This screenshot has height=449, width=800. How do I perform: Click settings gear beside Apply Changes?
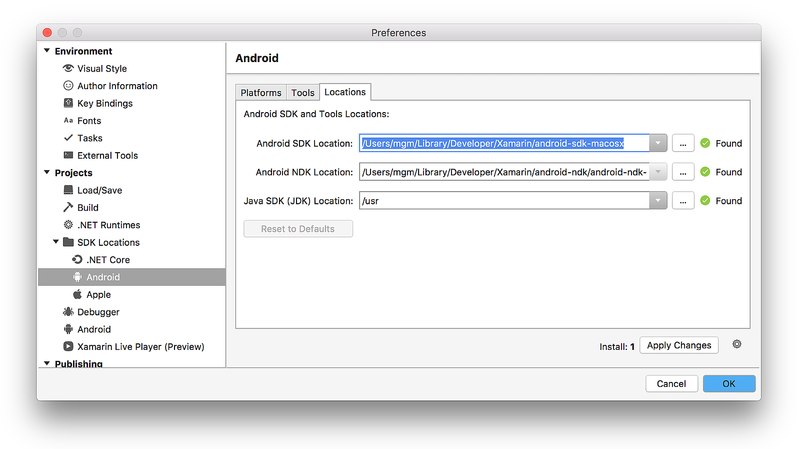coord(737,344)
